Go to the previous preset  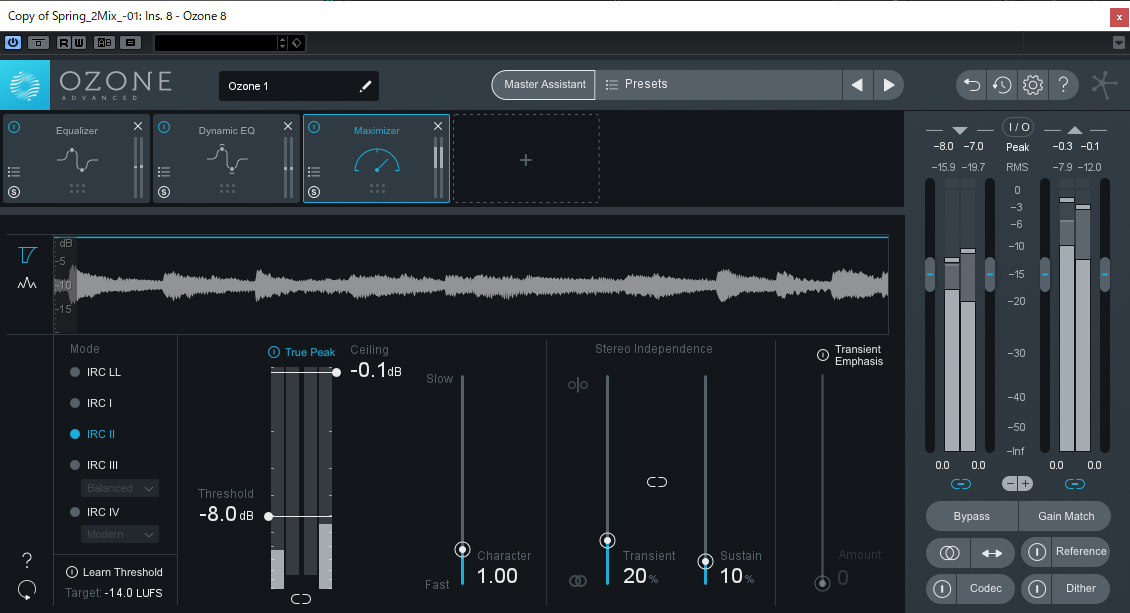pyautogui.click(x=858, y=85)
